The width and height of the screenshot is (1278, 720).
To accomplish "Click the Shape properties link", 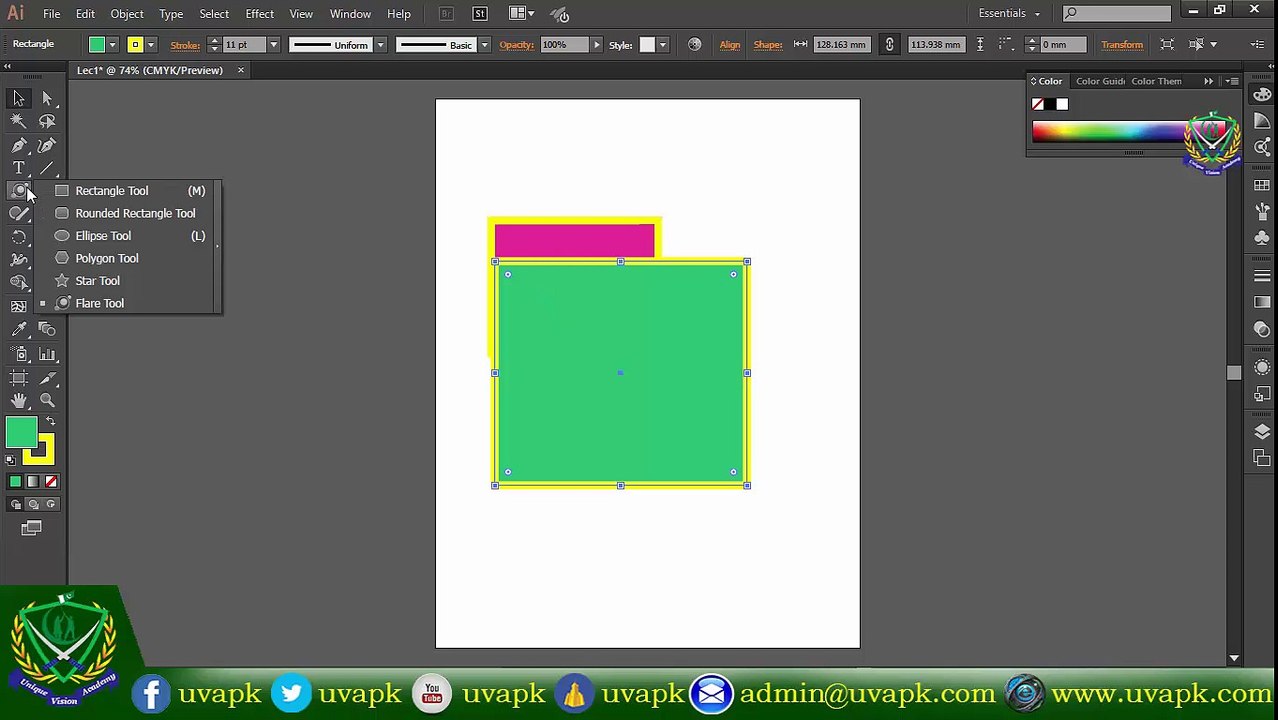I will coord(768,45).
